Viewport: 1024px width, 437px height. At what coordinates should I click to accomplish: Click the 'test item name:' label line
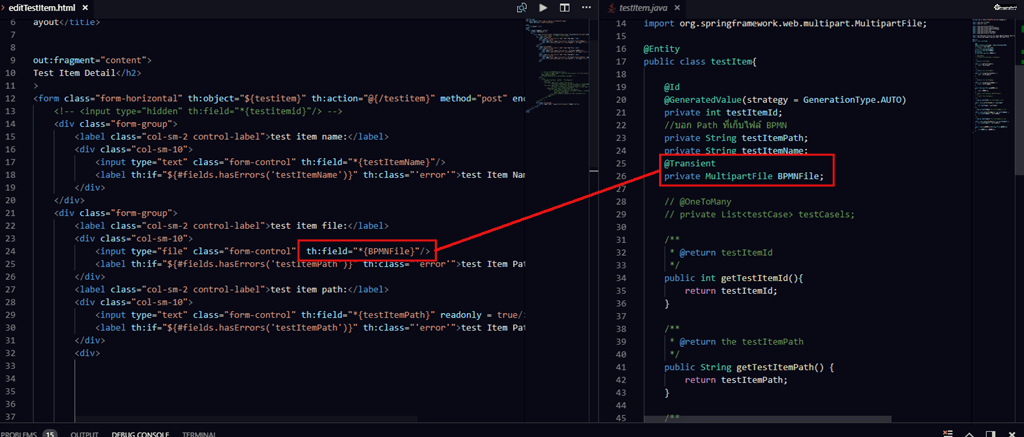(232, 137)
